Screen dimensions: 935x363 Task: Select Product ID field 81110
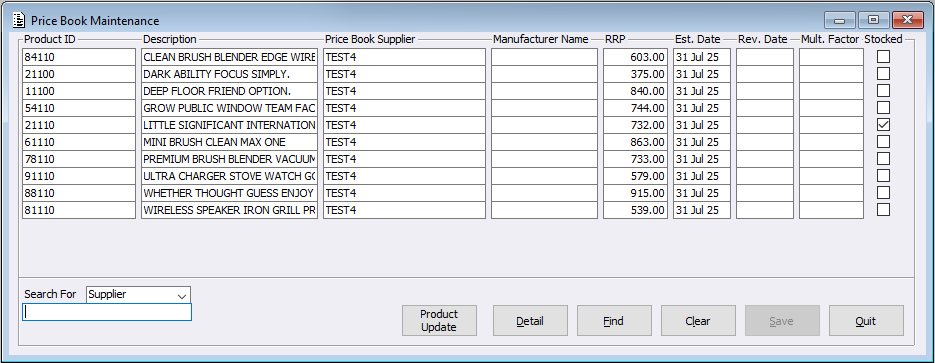tap(79, 210)
